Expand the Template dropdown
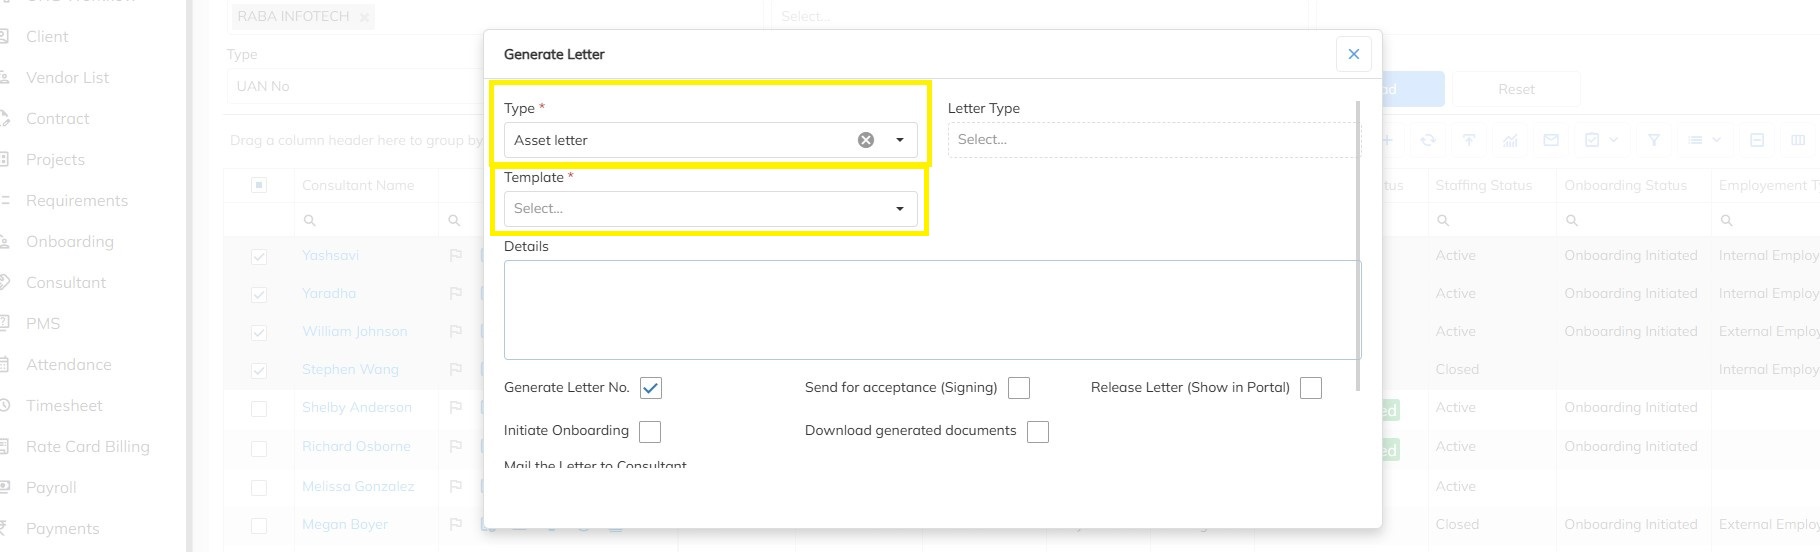Viewport: 1820px width, 552px height. 900,209
